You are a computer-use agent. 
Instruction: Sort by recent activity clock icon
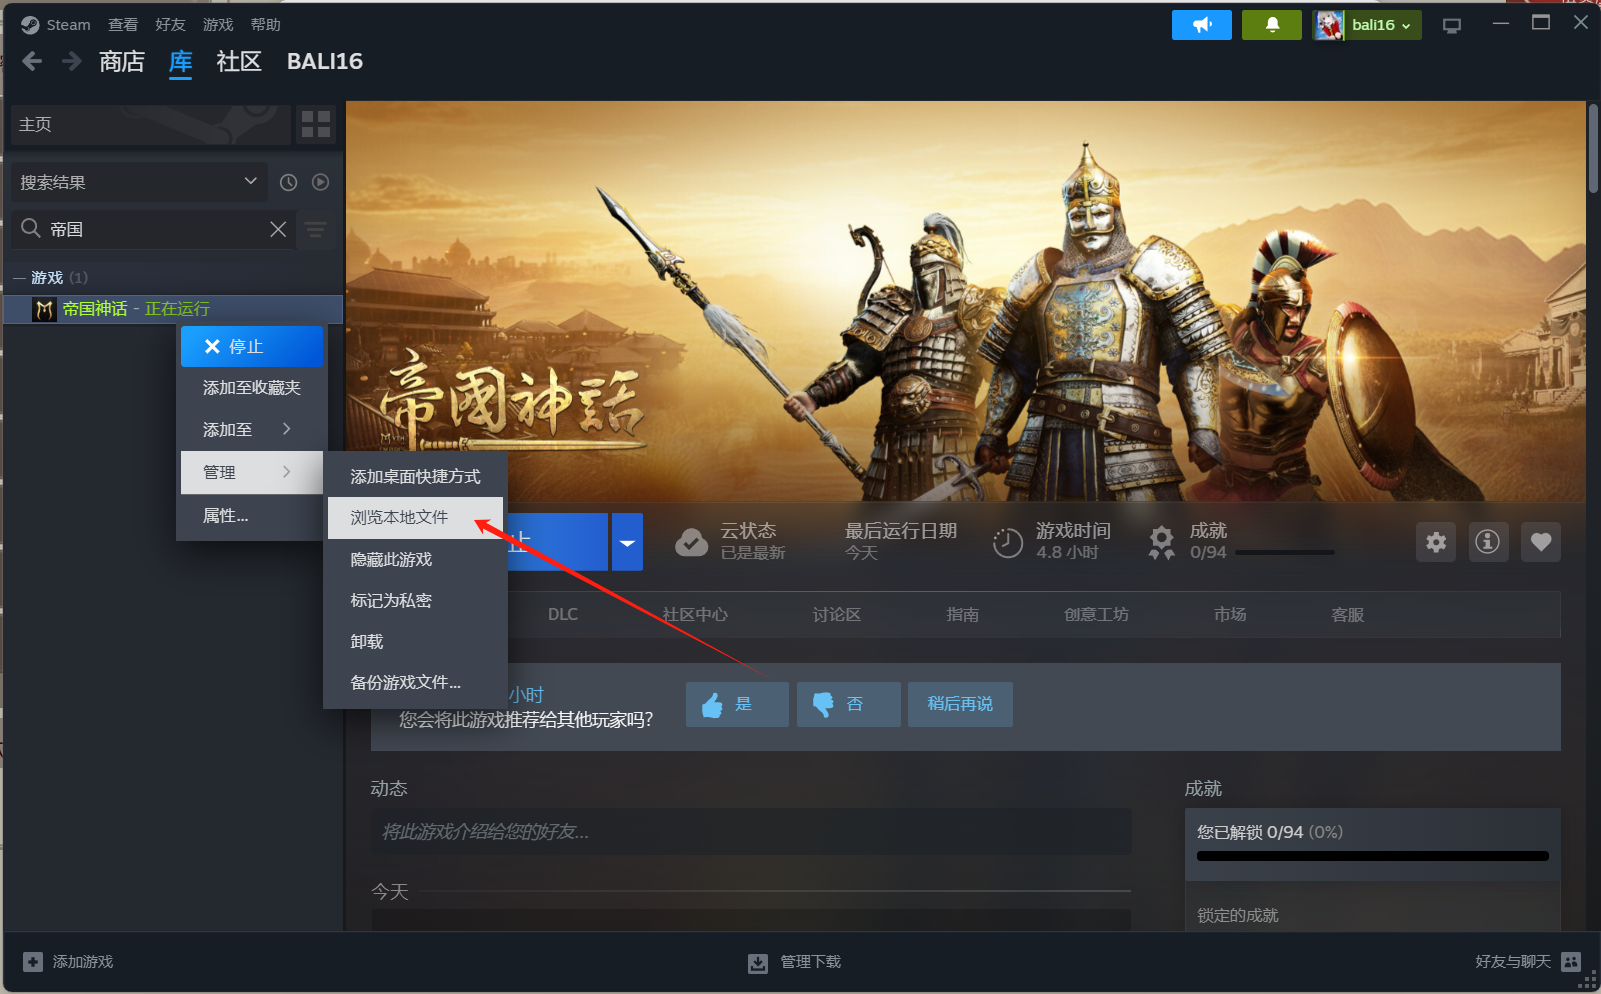[288, 182]
